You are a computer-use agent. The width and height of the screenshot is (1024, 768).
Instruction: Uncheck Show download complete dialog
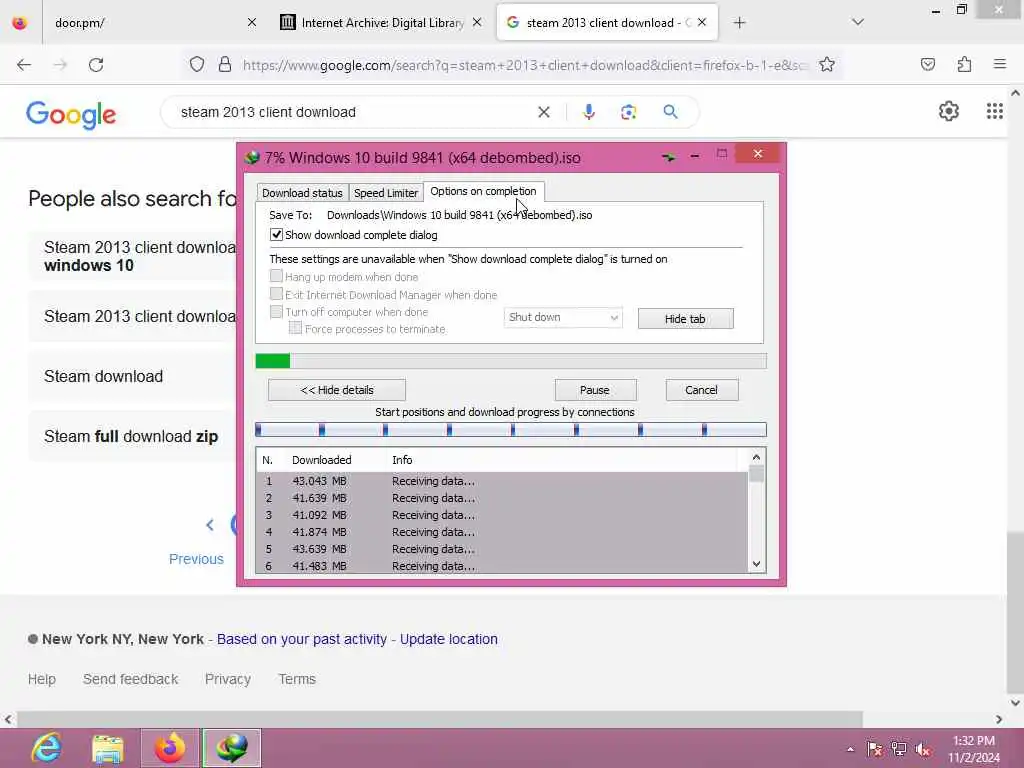[276, 234]
